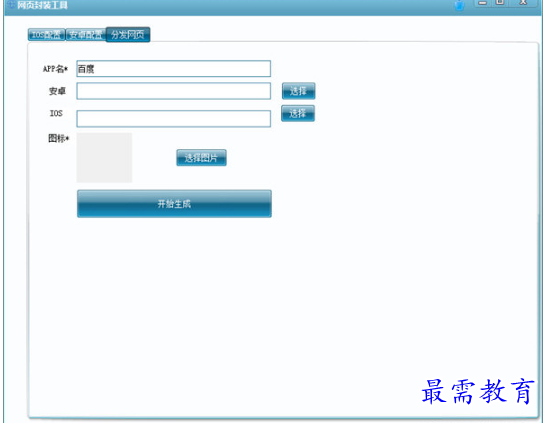Click the APP名 input field containing 百度

pyautogui.click(x=173, y=69)
